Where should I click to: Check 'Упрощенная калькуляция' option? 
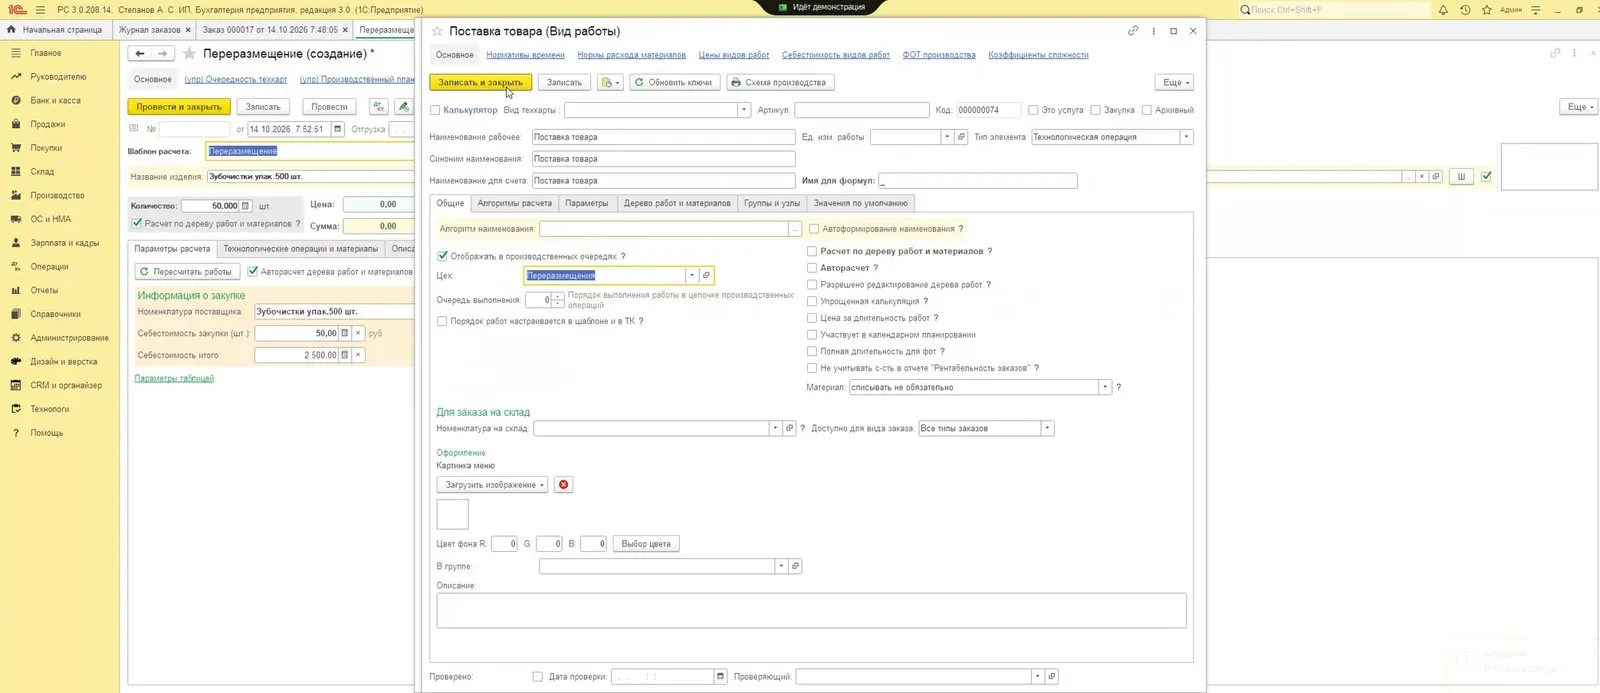(812, 301)
